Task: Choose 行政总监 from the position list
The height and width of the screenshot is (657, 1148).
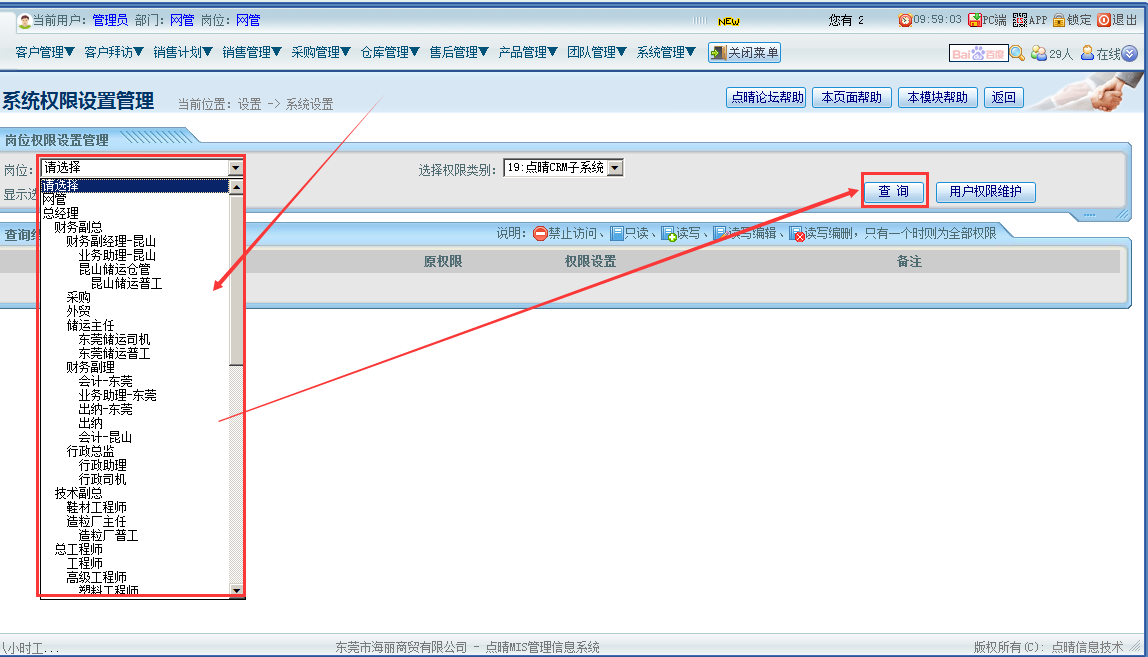Action: (91, 451)
